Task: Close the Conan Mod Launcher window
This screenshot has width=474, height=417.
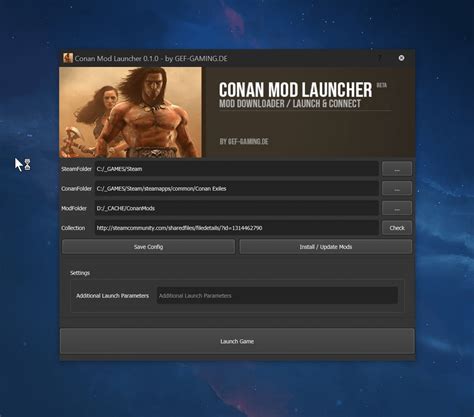Action: [401, 58]
